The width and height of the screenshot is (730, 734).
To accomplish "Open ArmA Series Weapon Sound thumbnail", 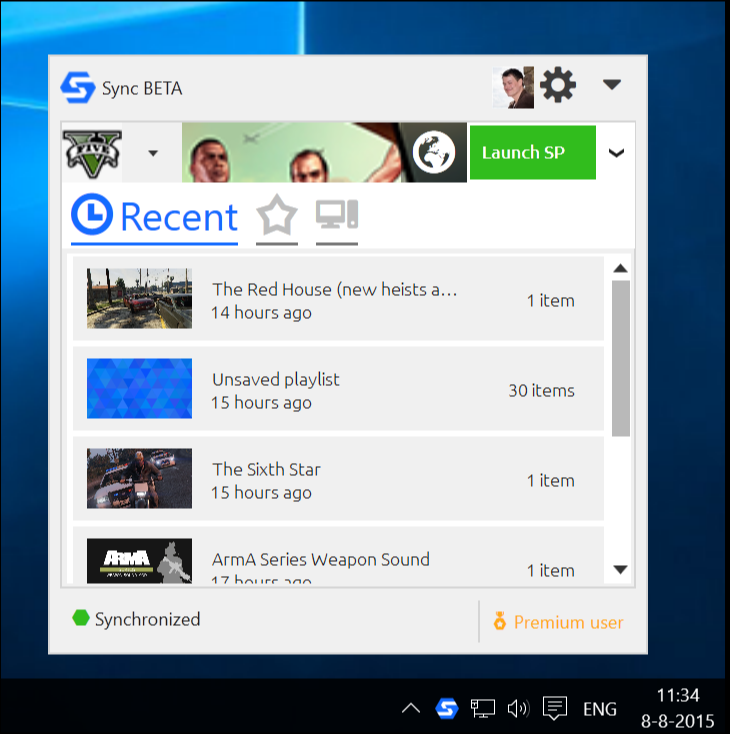I will pyautogui.click(x=139, y=561).
